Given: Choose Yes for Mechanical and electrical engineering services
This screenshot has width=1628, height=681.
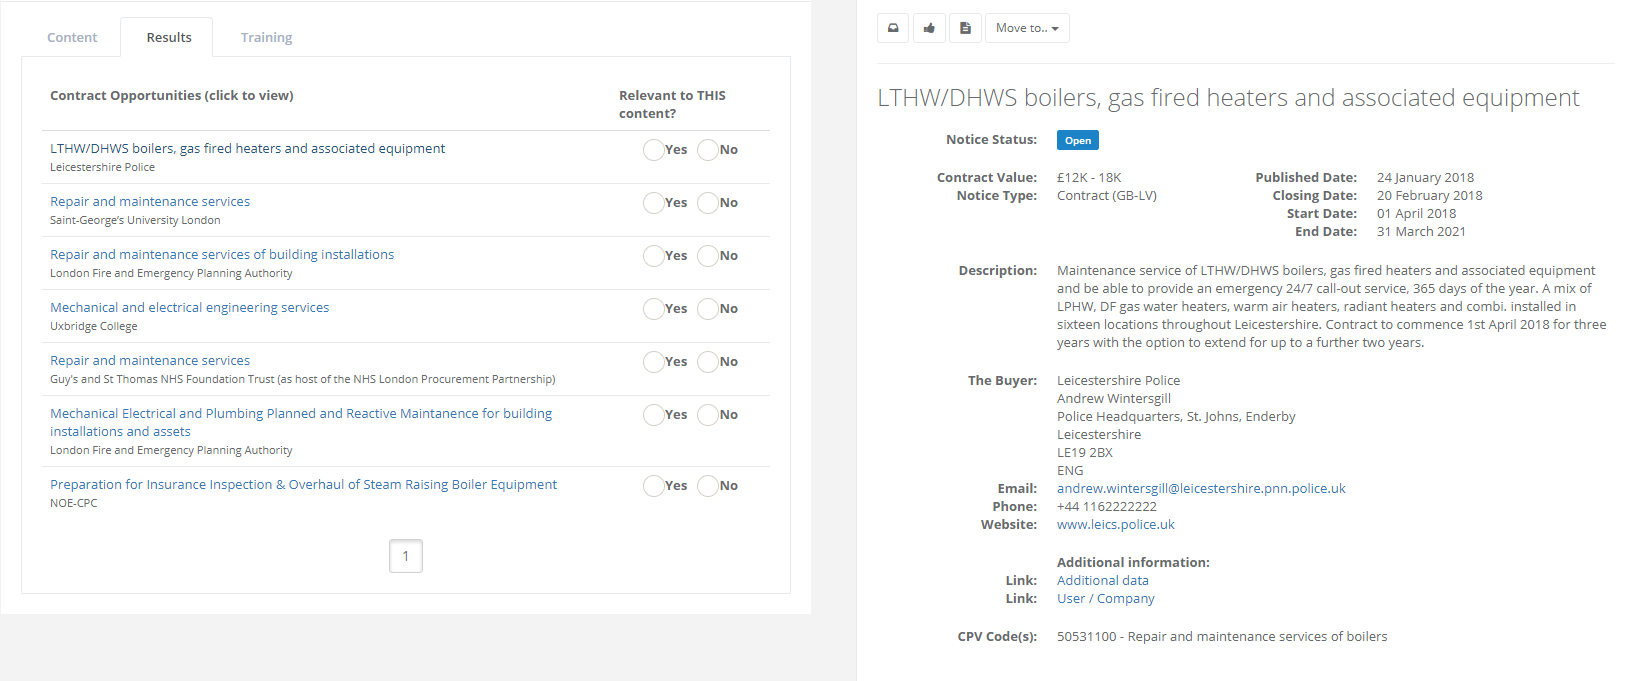Looking at the screenshot, I should pyautogui.click(x=654, y=309).
